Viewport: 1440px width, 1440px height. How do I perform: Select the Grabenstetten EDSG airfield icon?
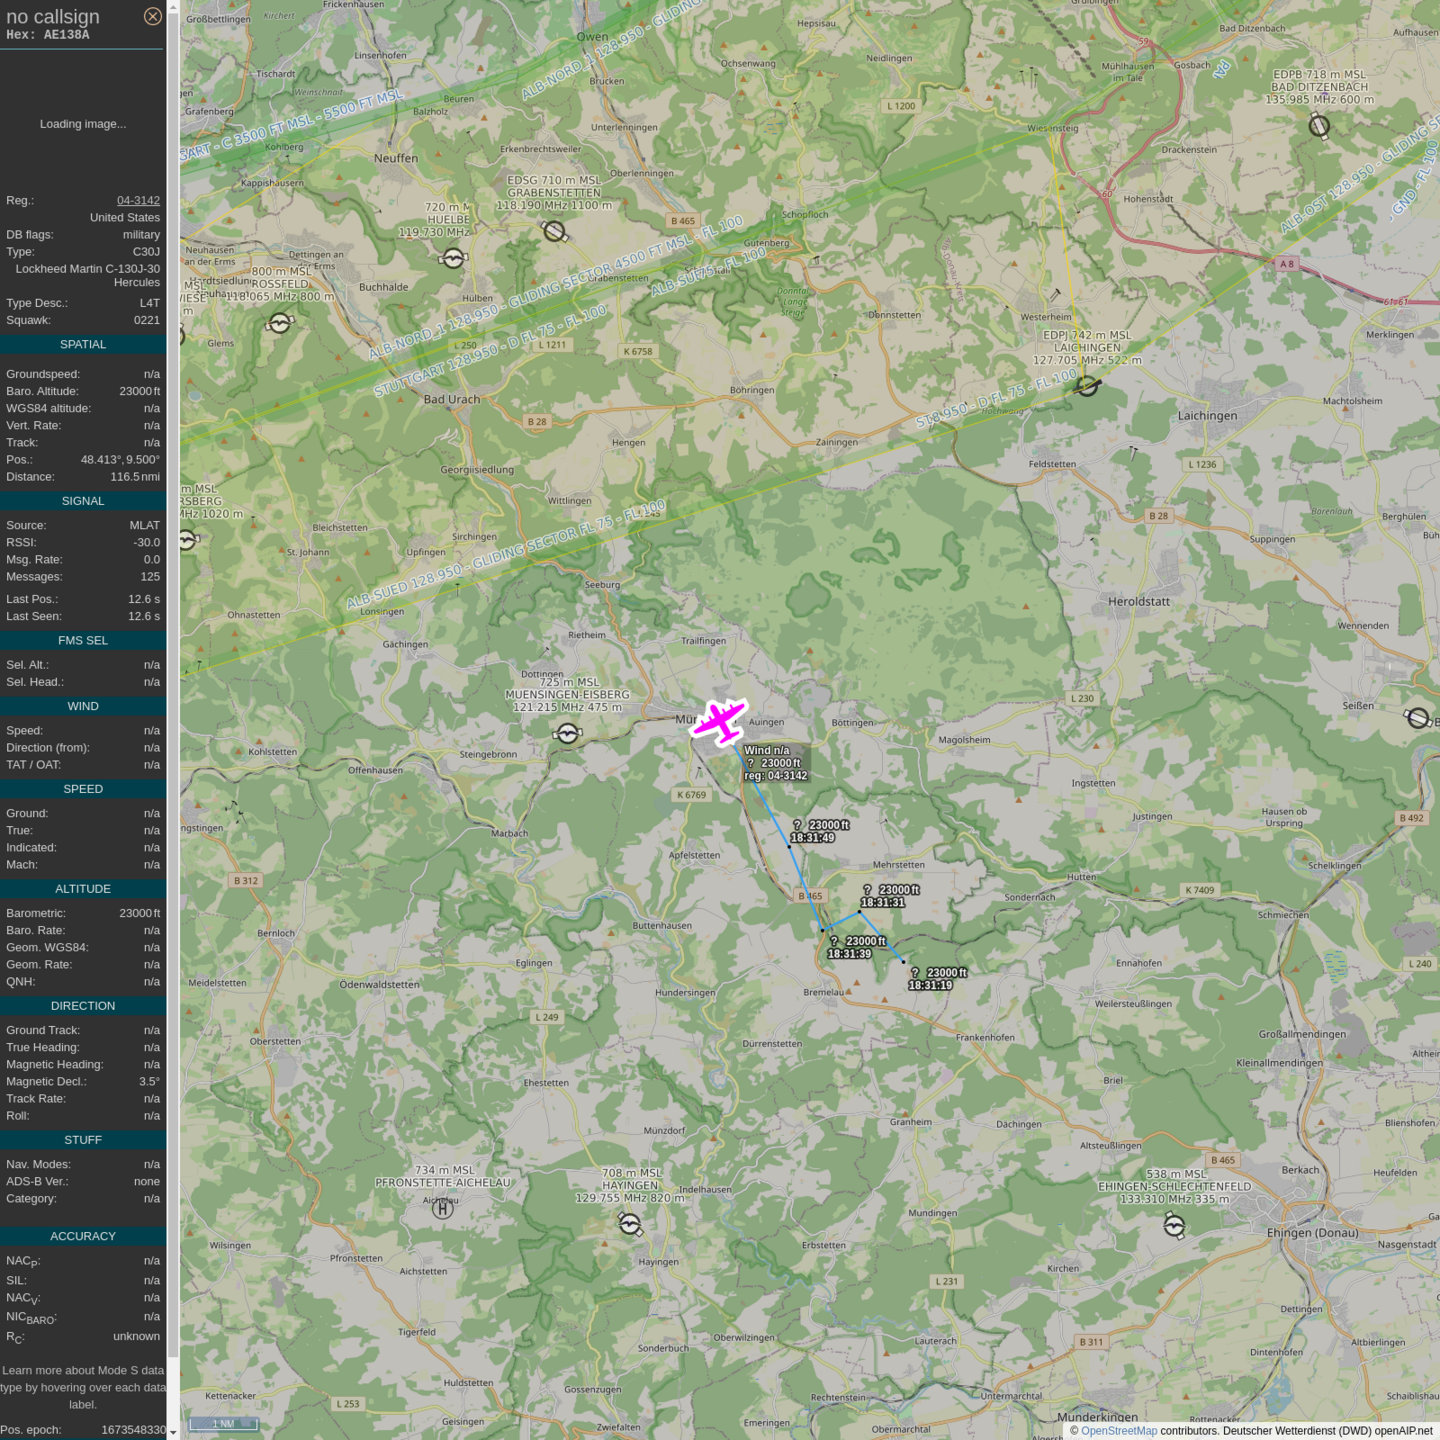coord(554,232)
